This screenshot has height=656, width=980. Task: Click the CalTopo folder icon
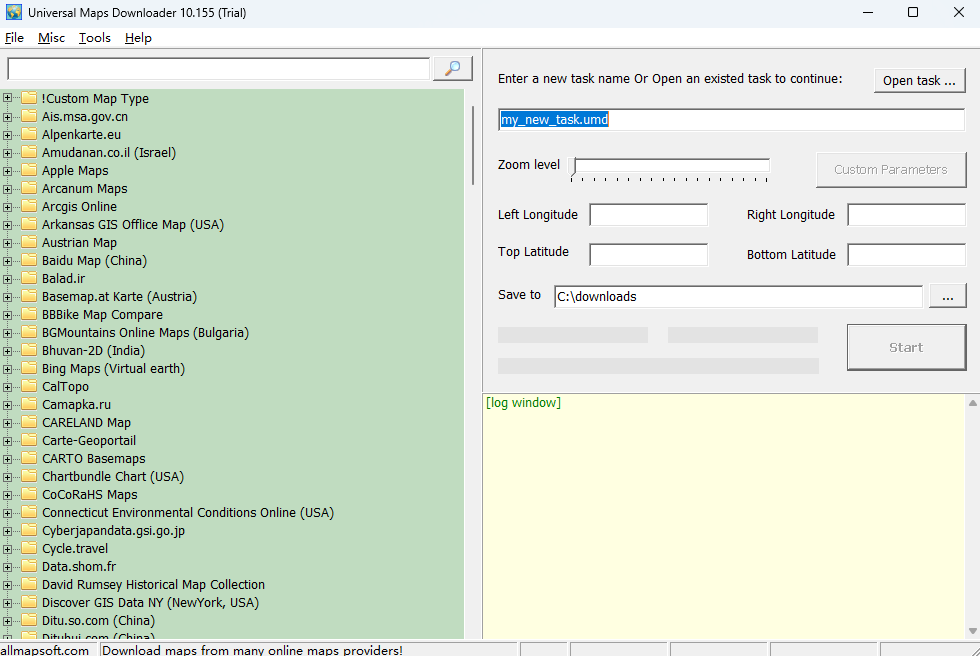tap(28, 386)
